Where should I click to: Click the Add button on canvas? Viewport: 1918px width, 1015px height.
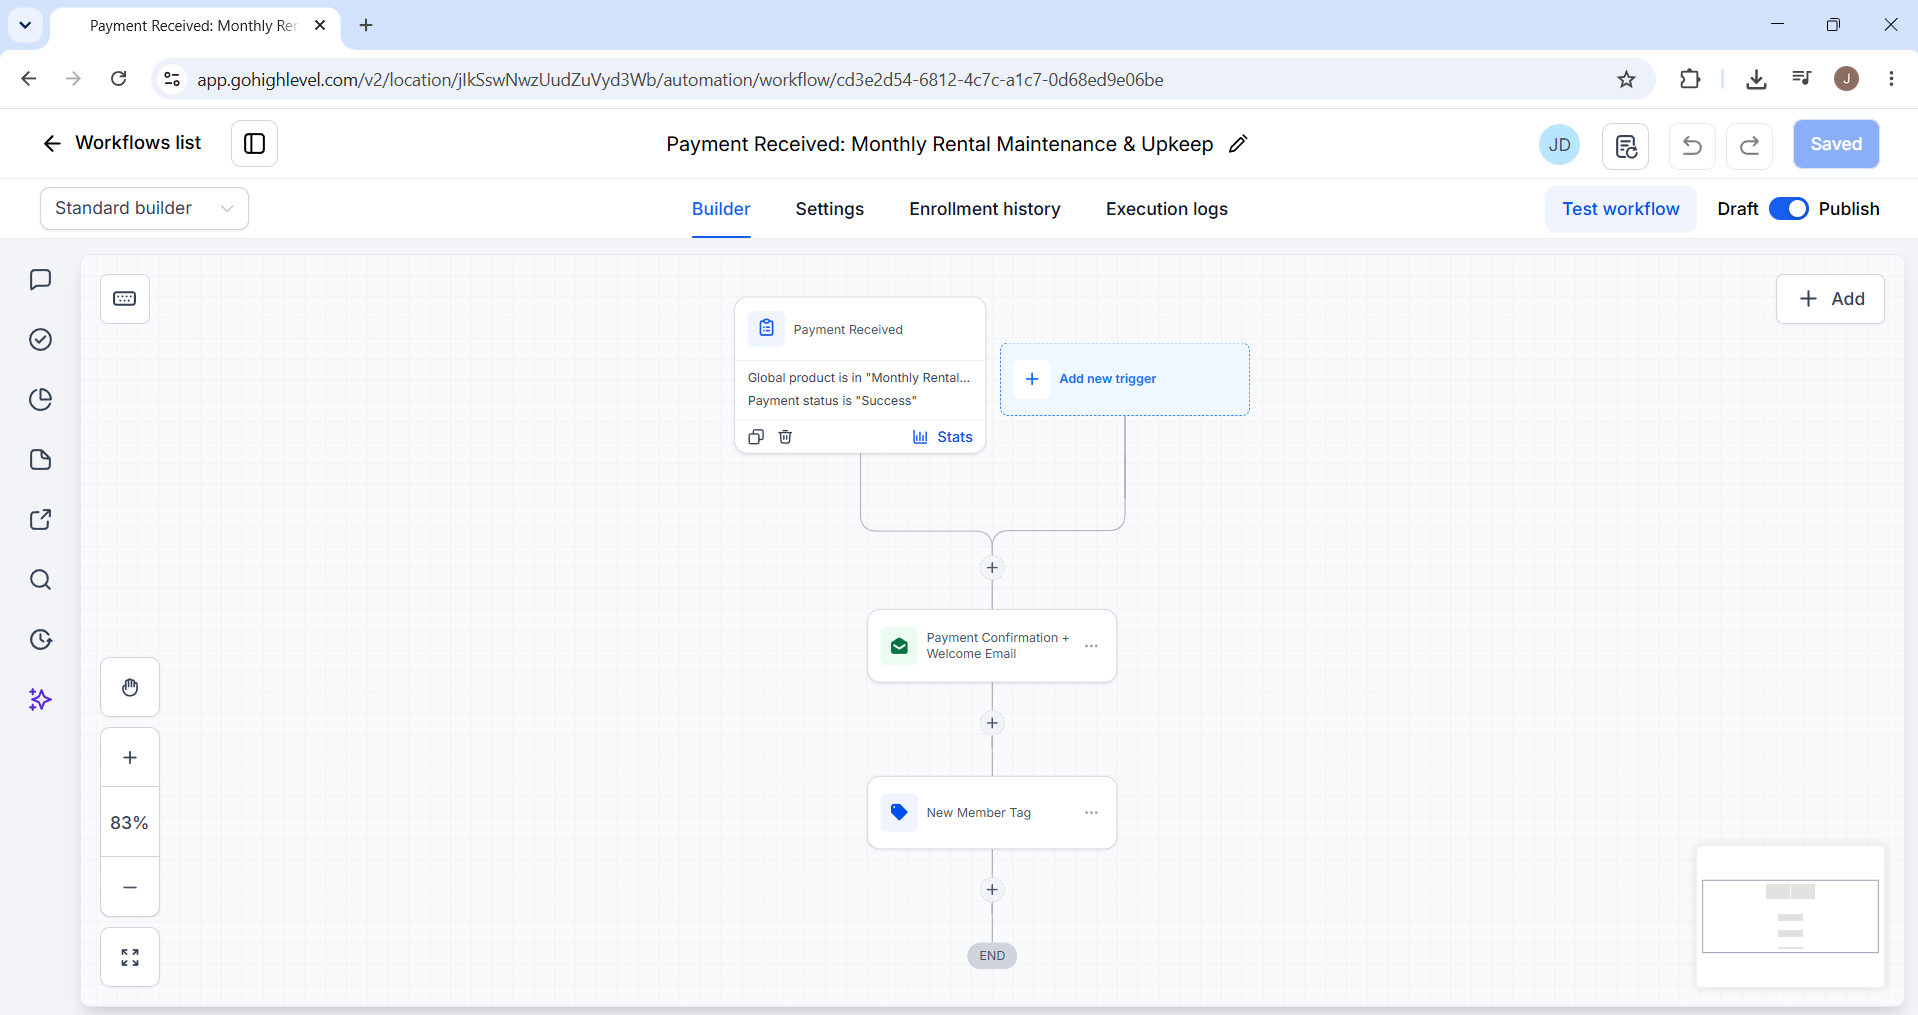click(1830, 299)
